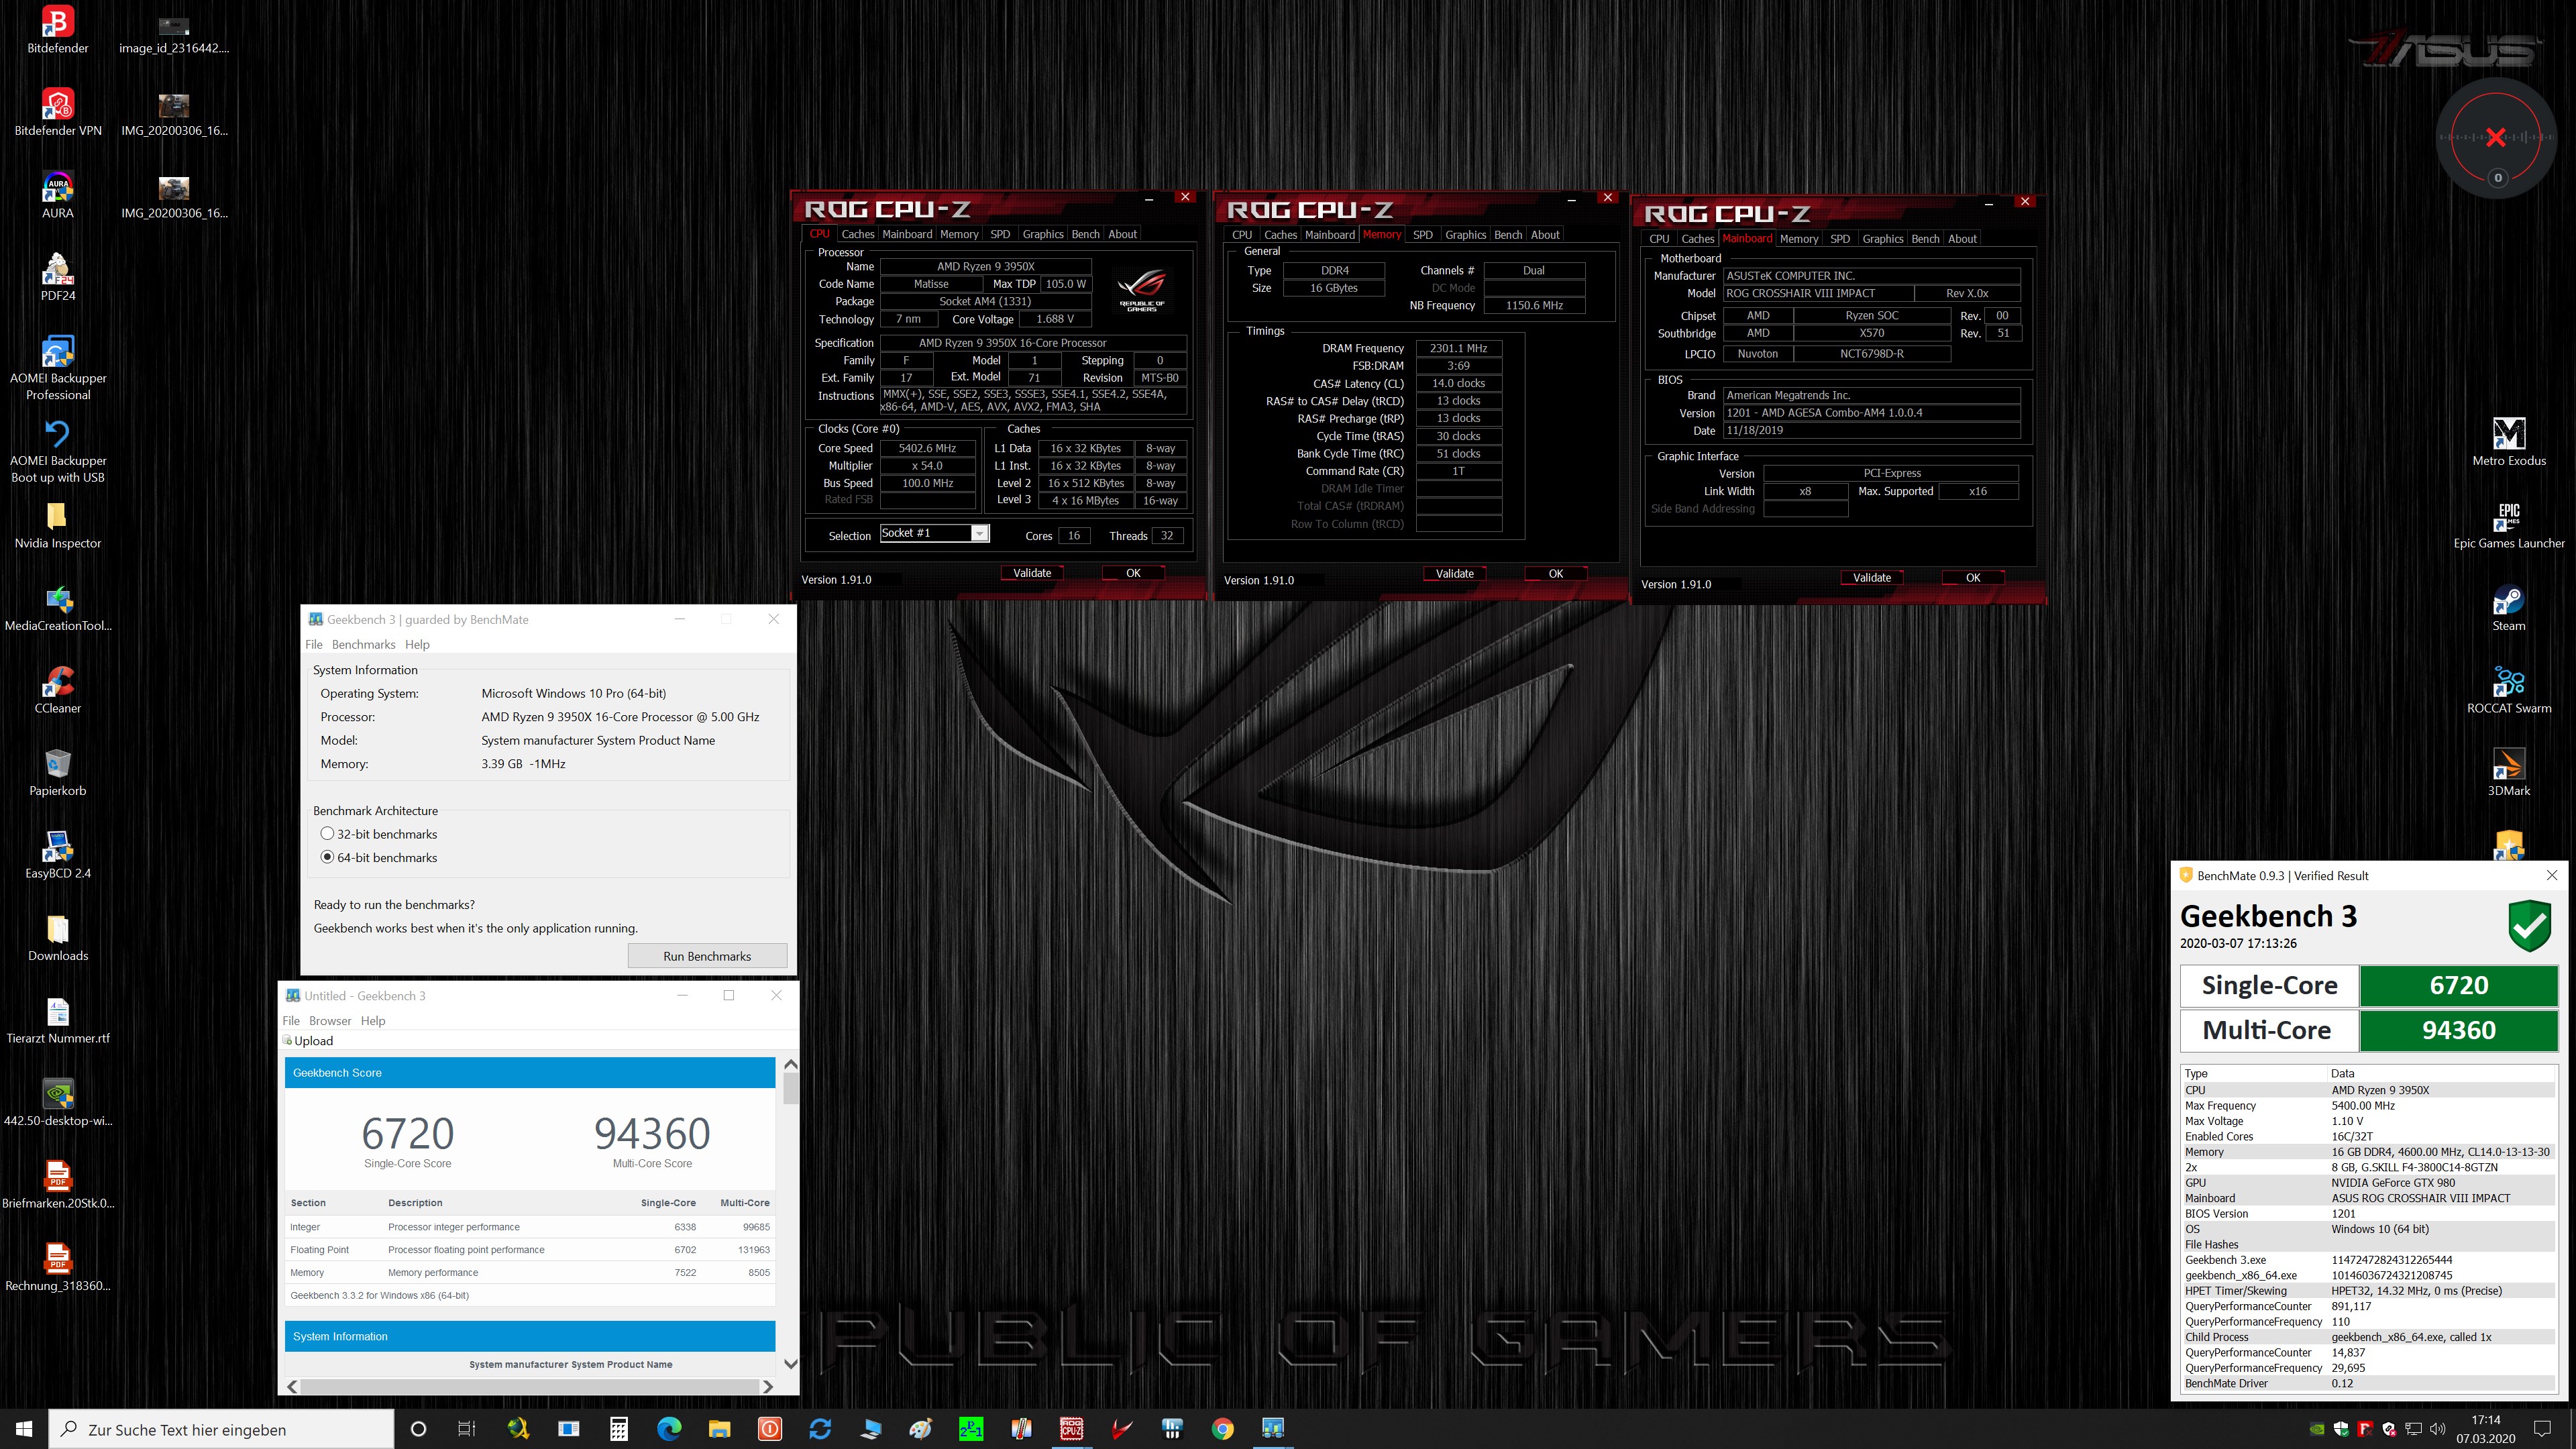
Task: Click Validate in the Mainboard CPU-Z window
Action: 1872,578
